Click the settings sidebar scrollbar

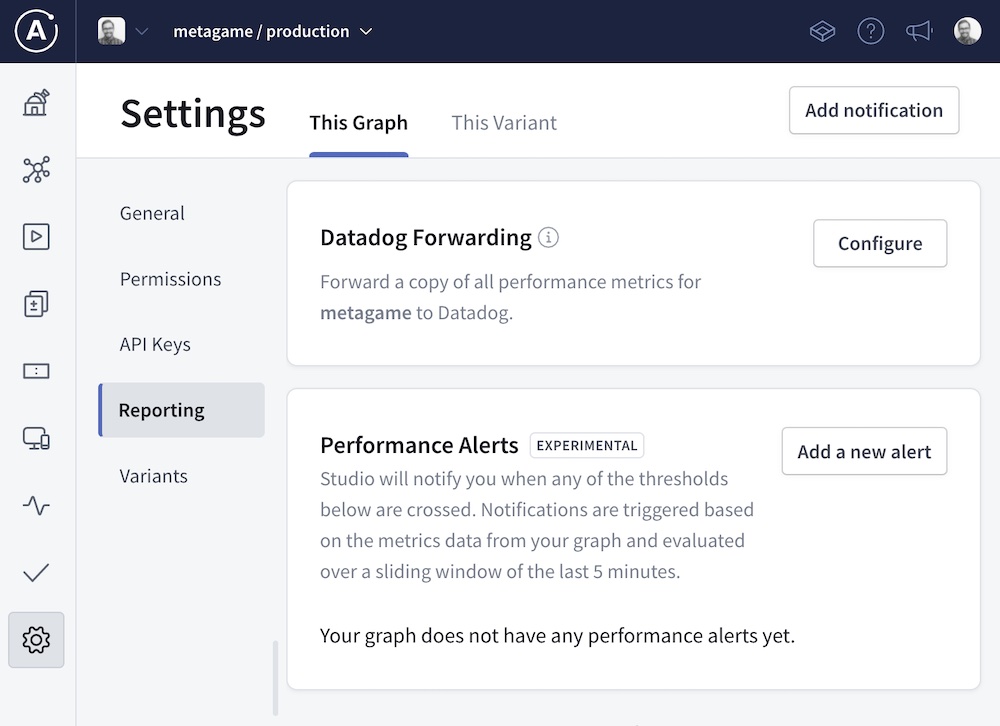[276, 678]
